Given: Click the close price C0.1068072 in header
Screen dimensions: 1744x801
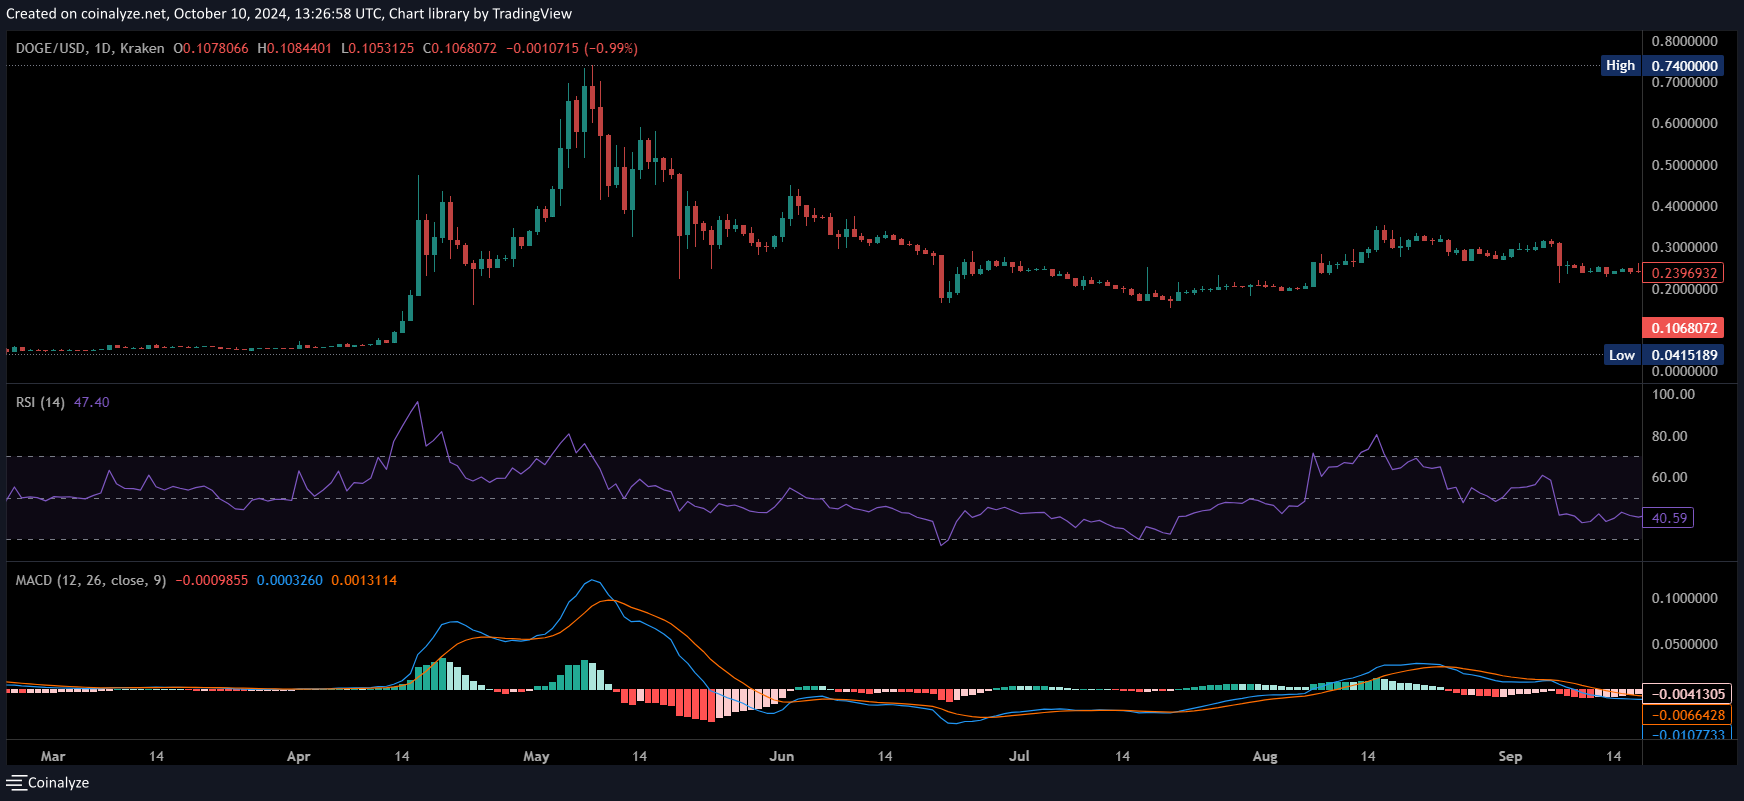Looking at the screenshot, I should 460,48.
